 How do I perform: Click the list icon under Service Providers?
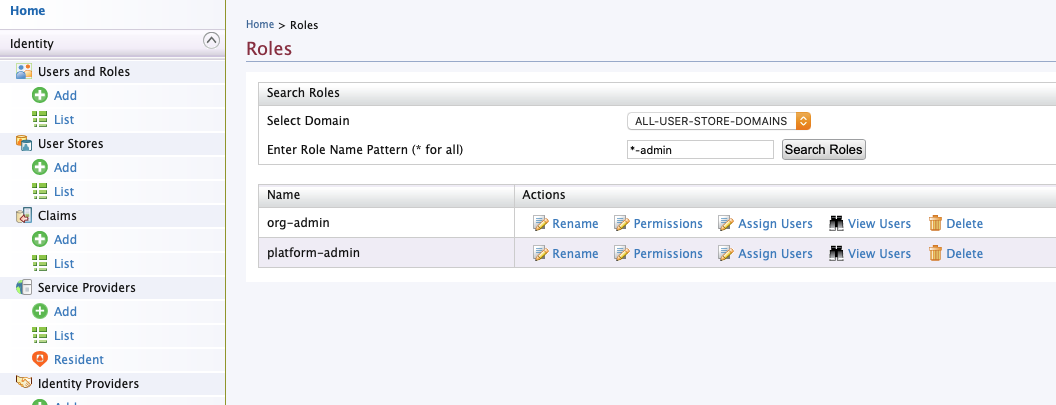tap(40, 336)
